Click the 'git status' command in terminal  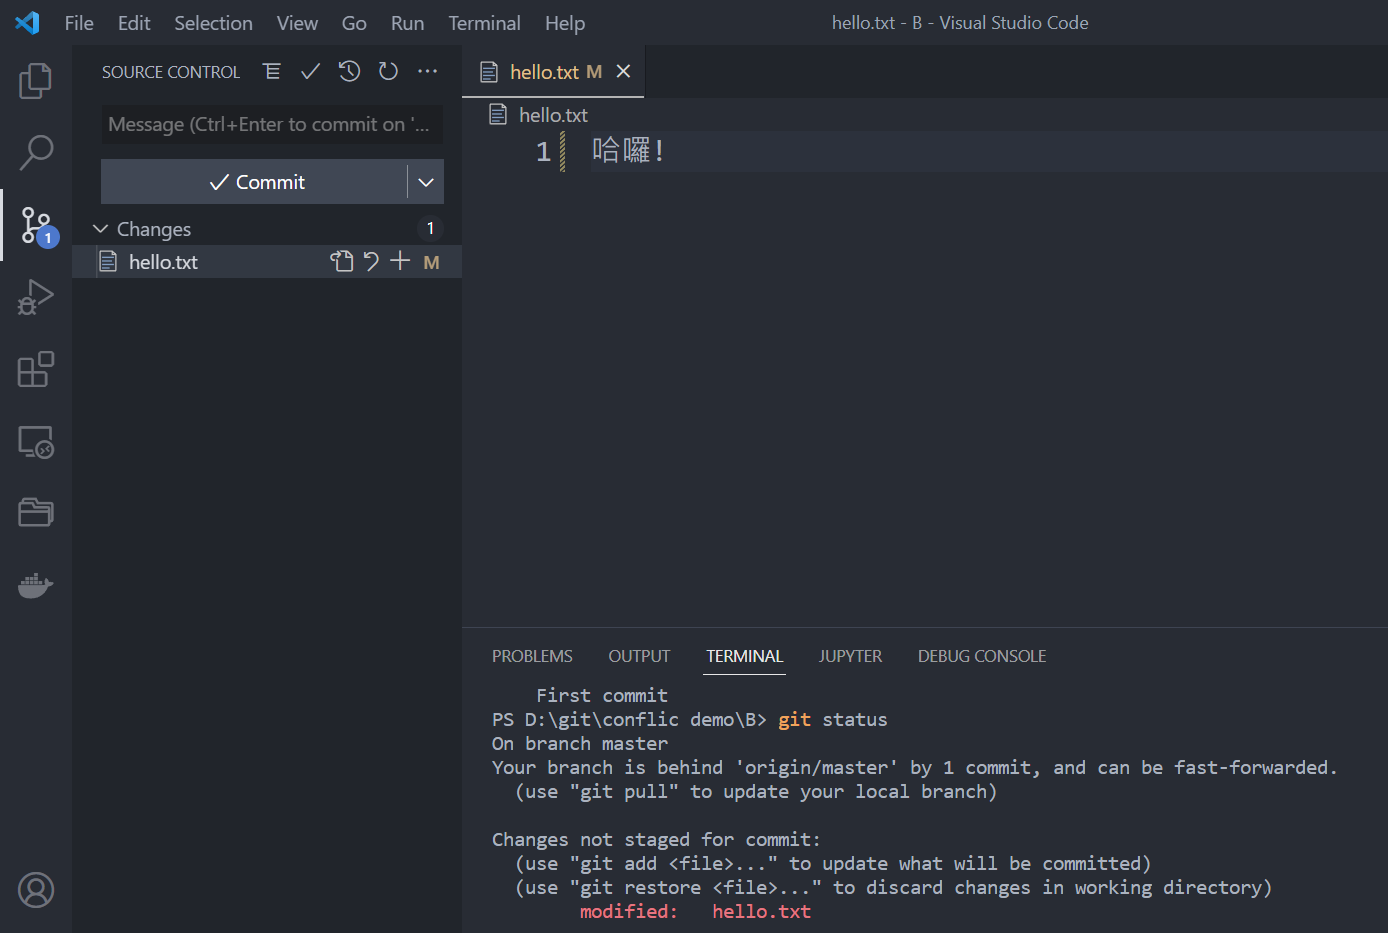(x=833, y=719)
